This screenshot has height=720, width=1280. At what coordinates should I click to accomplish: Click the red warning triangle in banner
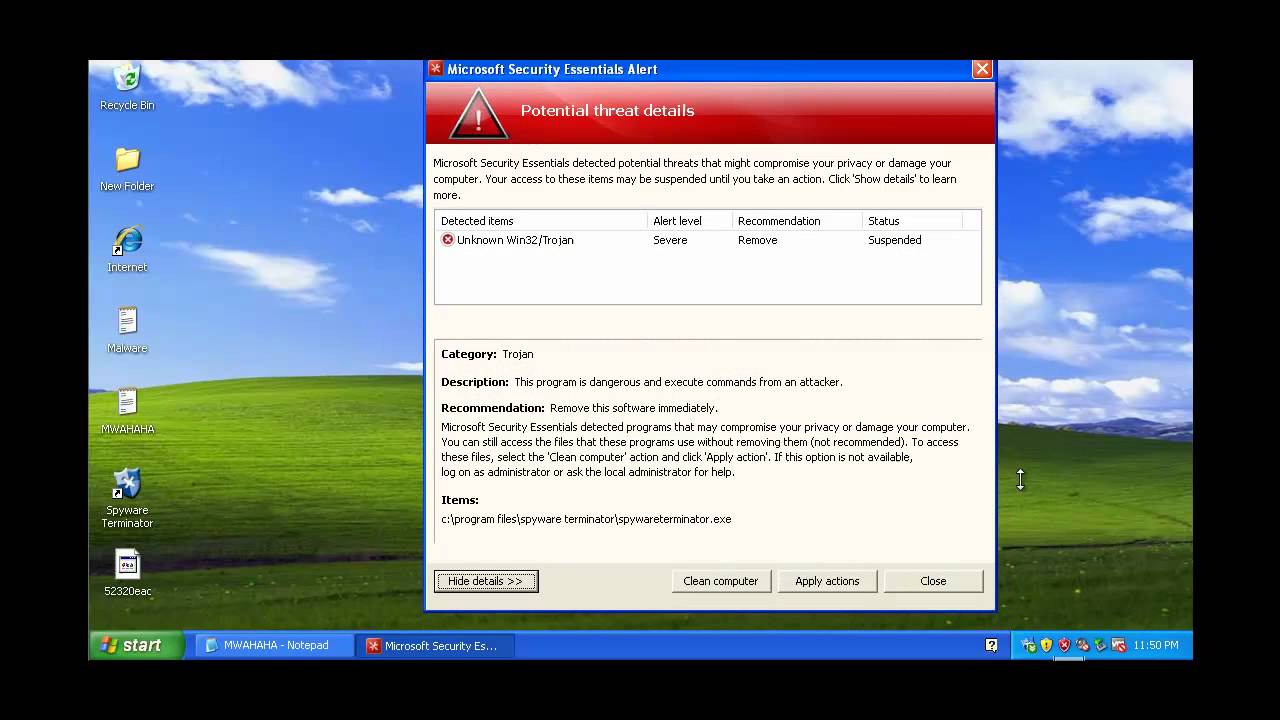478,114
